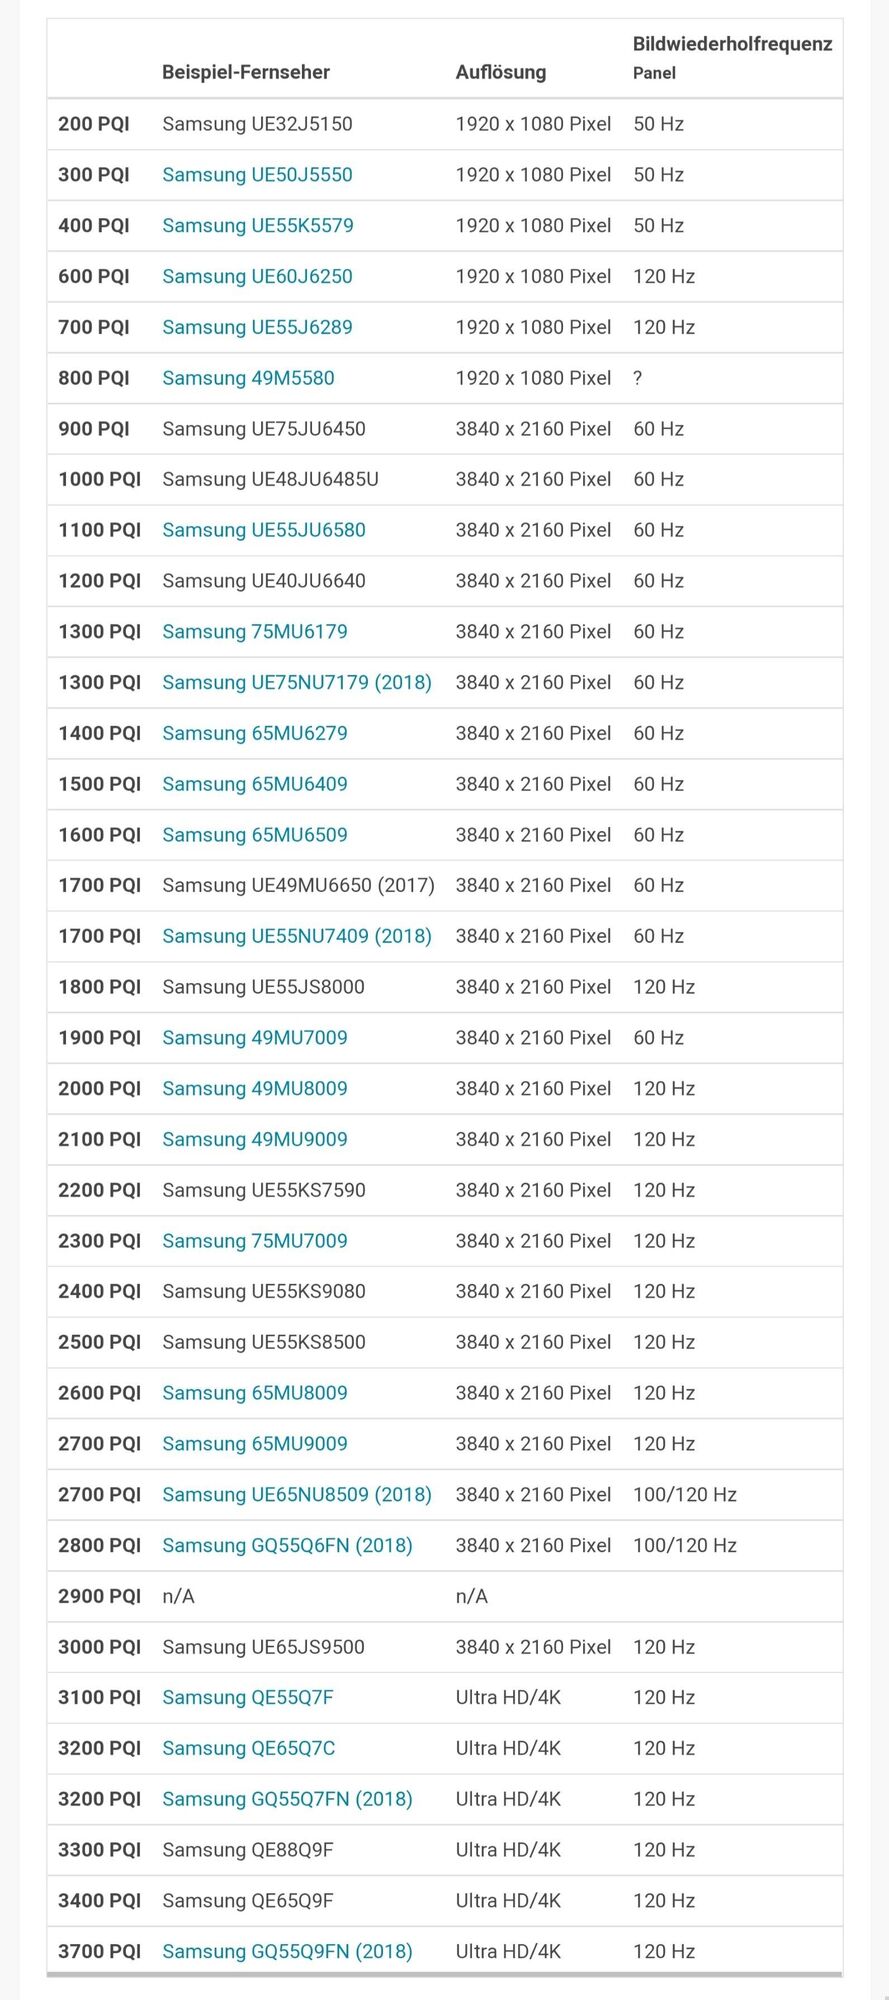Viewport: 889px width, 2000px height.
Task: Click the 400 PQI row label
Action: click(94, 226)
